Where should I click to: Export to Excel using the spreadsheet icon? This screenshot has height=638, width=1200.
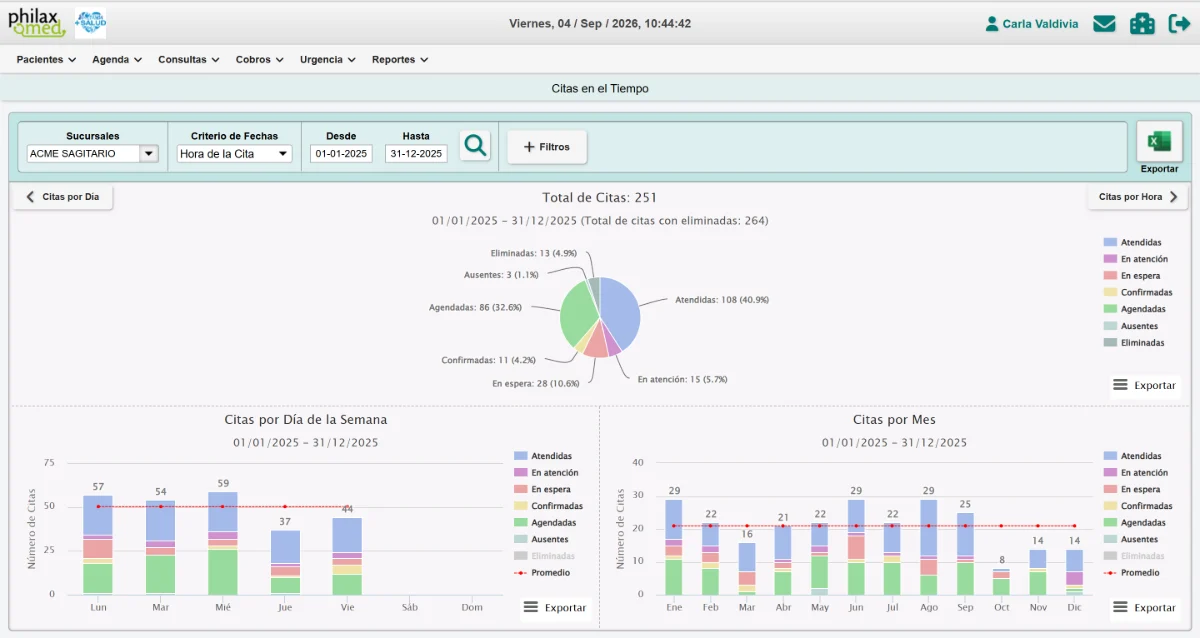[1159, 142]
